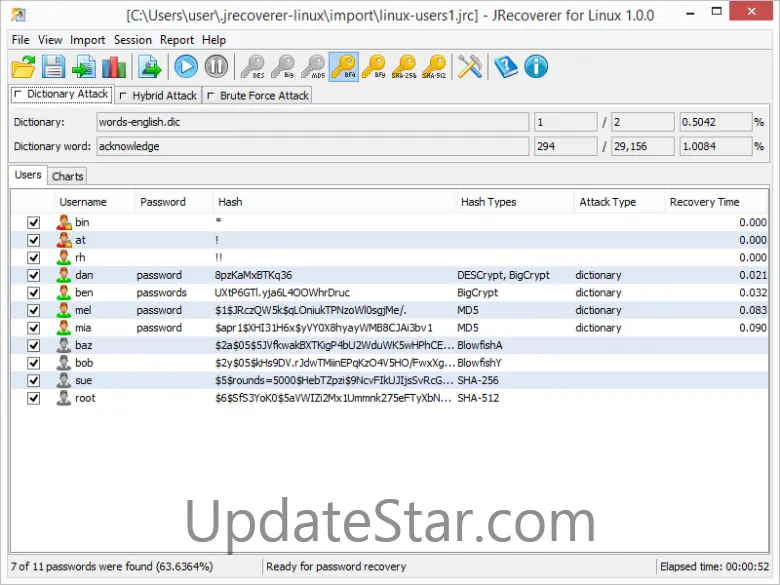Start recovery with the blue play button
Viewport: 780px width, 585px height.
point(186,67)
